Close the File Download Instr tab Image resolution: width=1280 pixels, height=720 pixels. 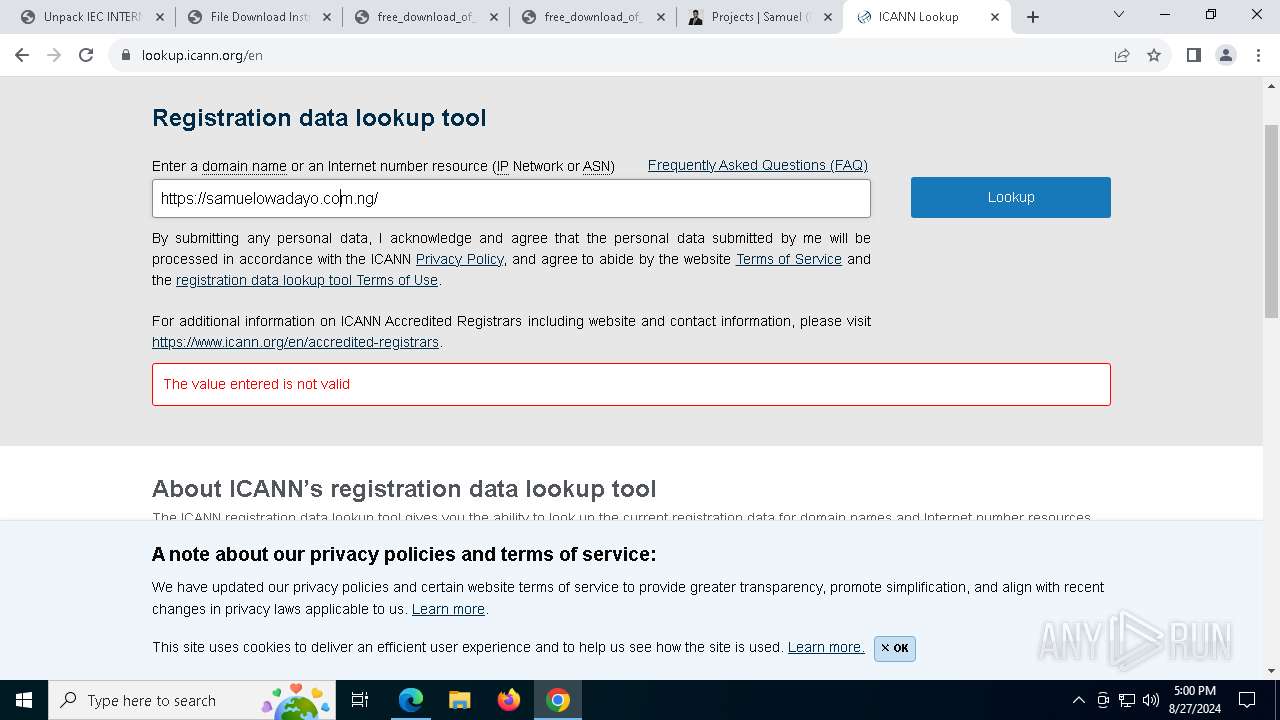(327, 17)
